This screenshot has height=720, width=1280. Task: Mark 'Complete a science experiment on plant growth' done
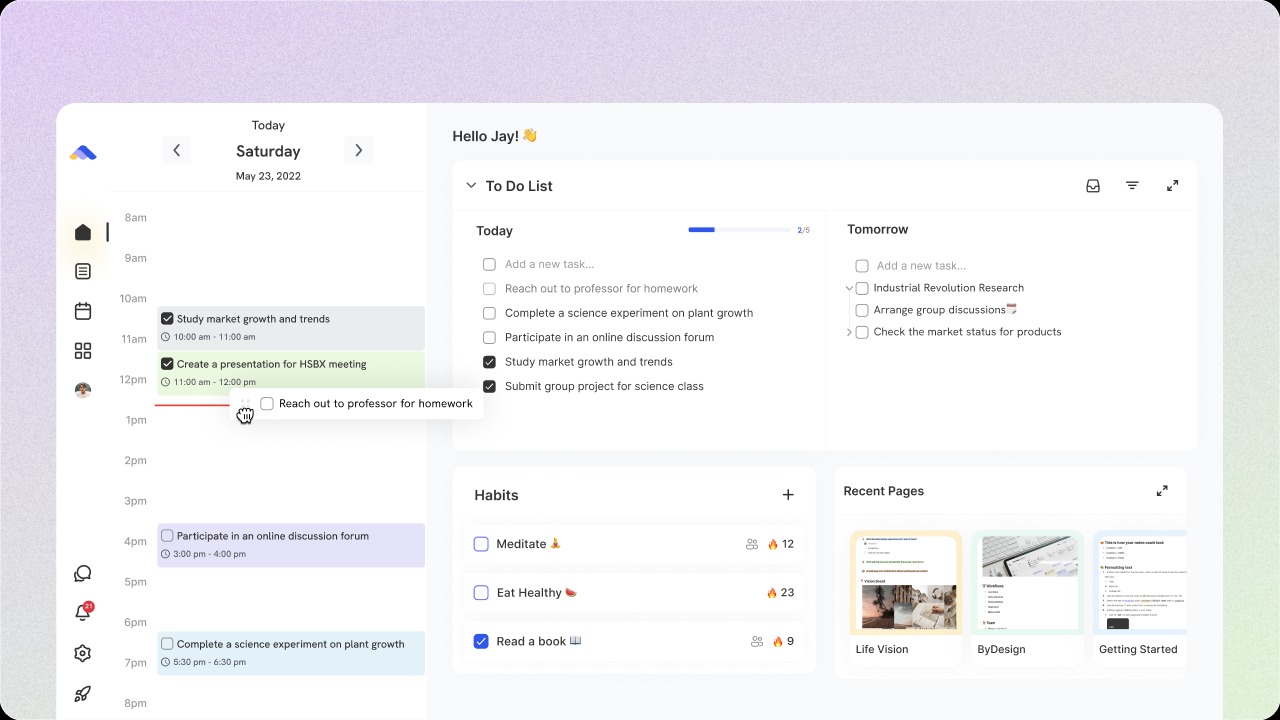tap(489, 313)
